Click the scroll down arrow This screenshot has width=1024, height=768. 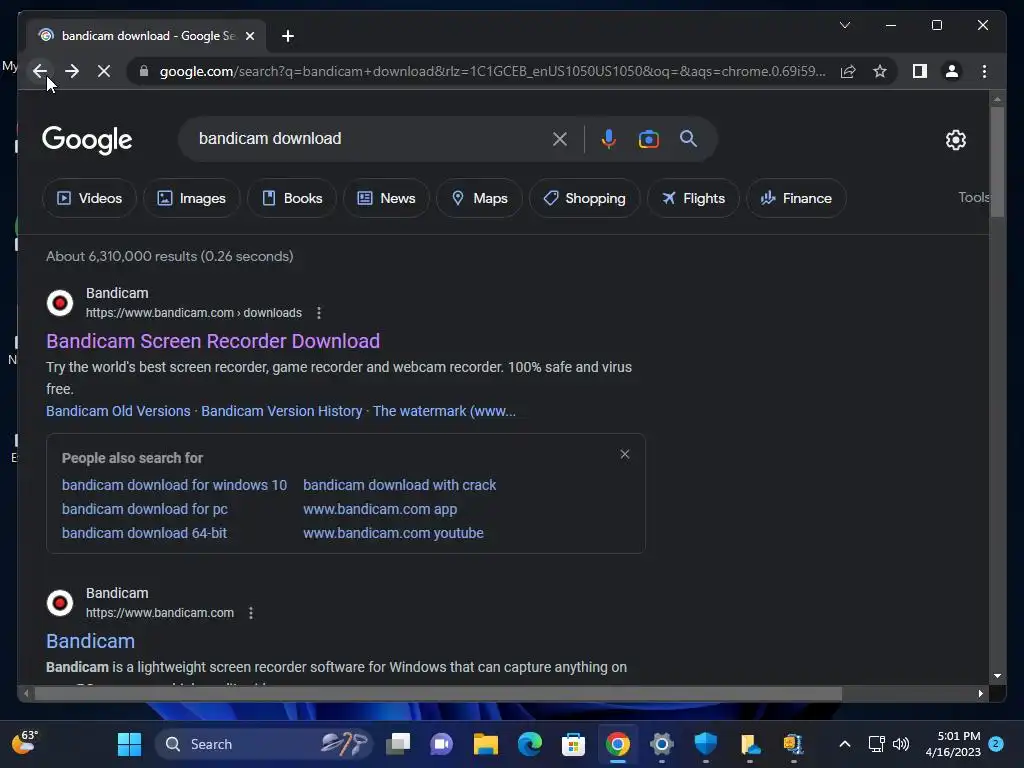(997, 676)
